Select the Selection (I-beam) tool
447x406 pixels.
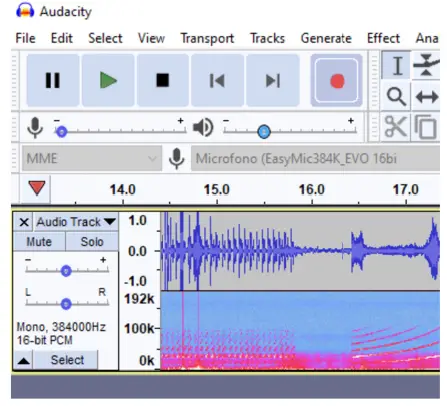[396, 65]
